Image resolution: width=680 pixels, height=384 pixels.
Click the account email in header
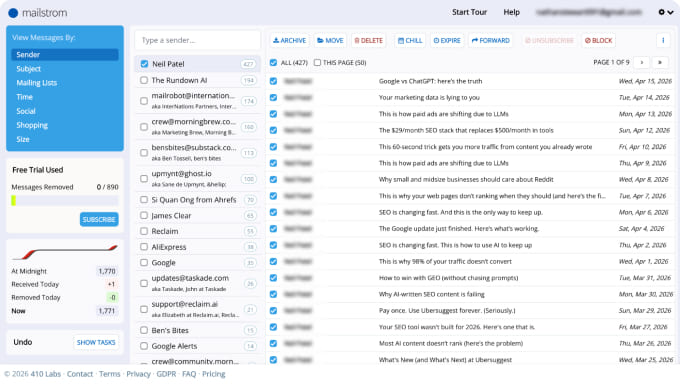pyautogui.click(x=588, y=12)
